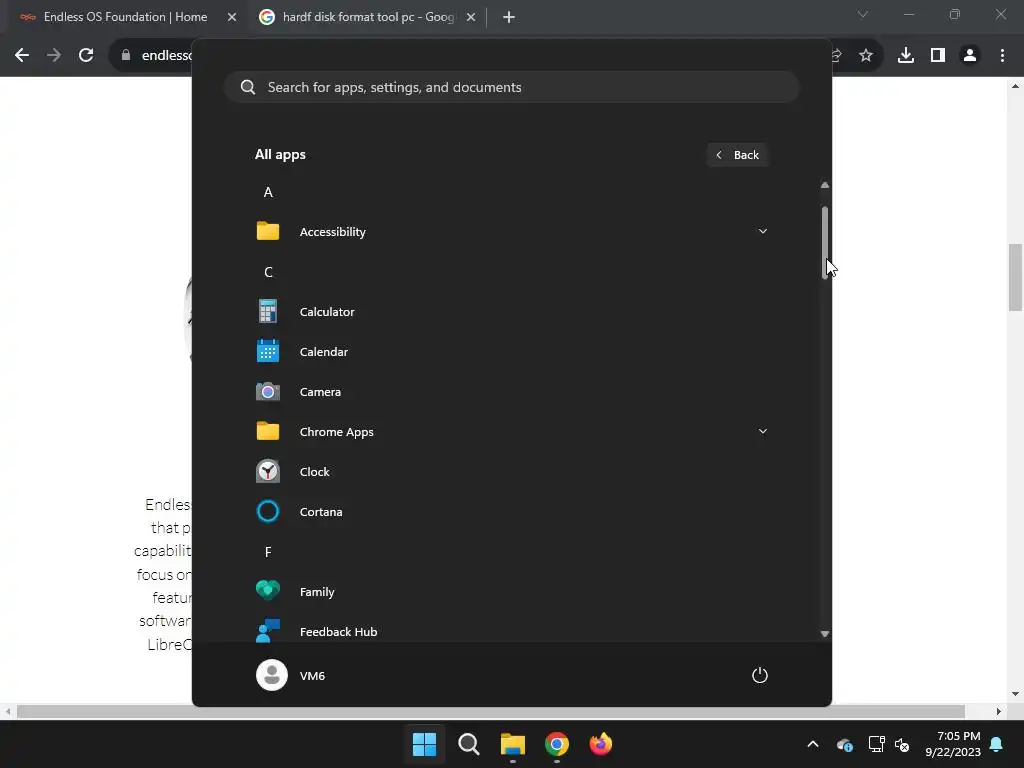
Task: Click the apps list scroll-up arrow
Action: [825, 185]
